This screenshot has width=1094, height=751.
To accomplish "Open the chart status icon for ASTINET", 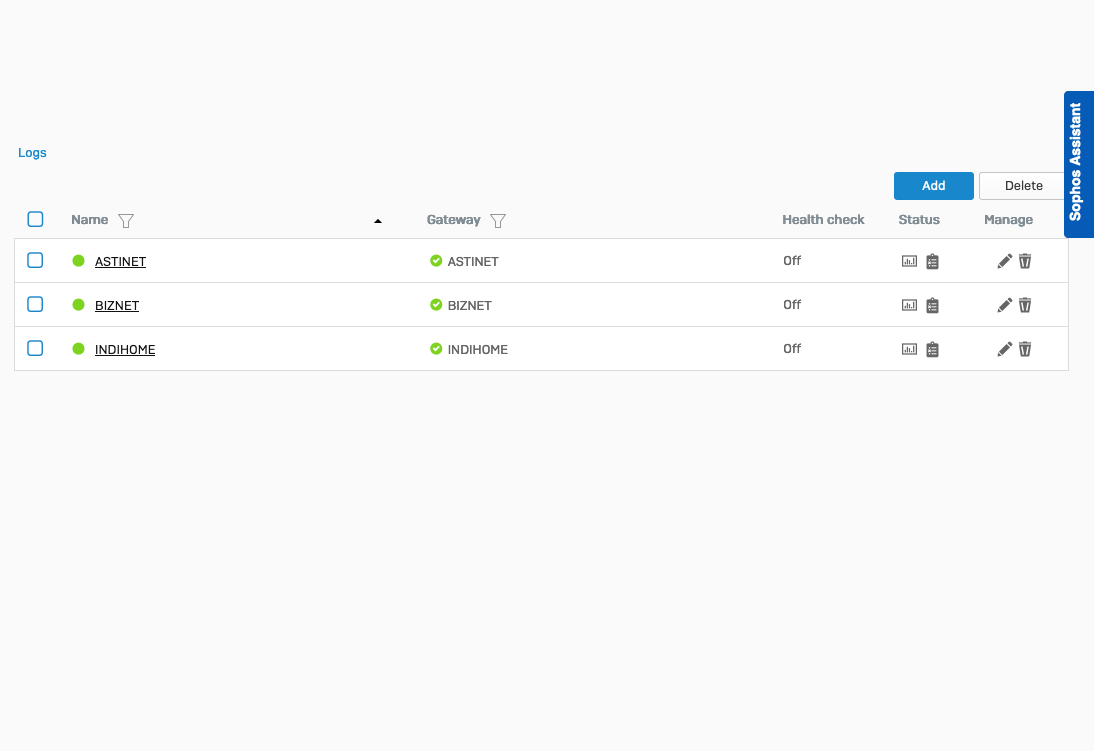I will (x=909, y=261).
